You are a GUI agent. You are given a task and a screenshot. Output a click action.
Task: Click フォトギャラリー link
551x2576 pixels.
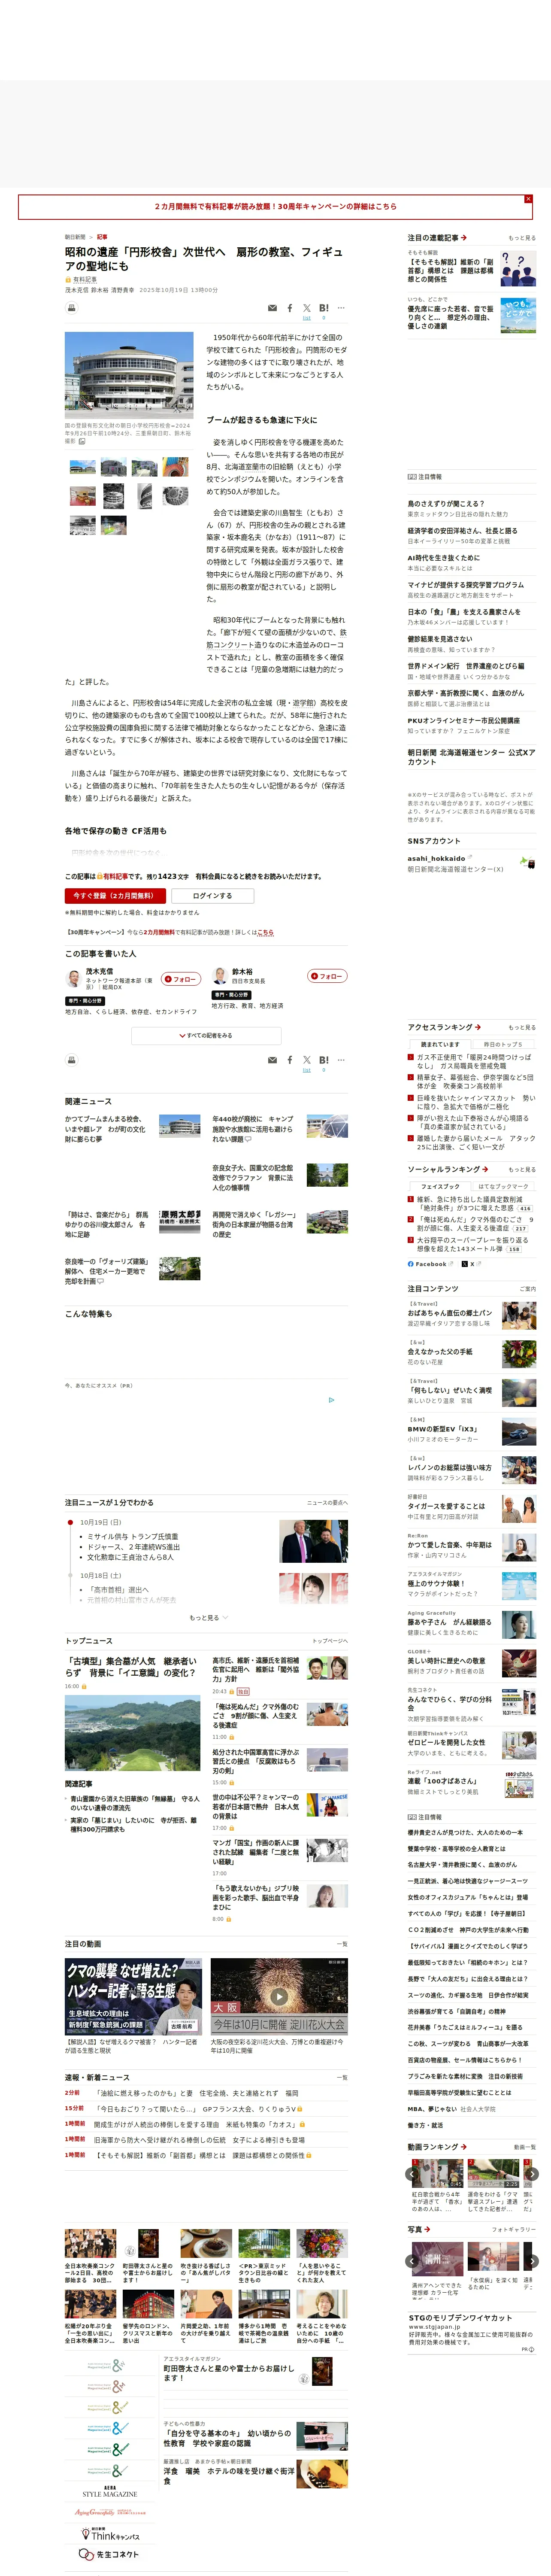[x=514, y=2229]
